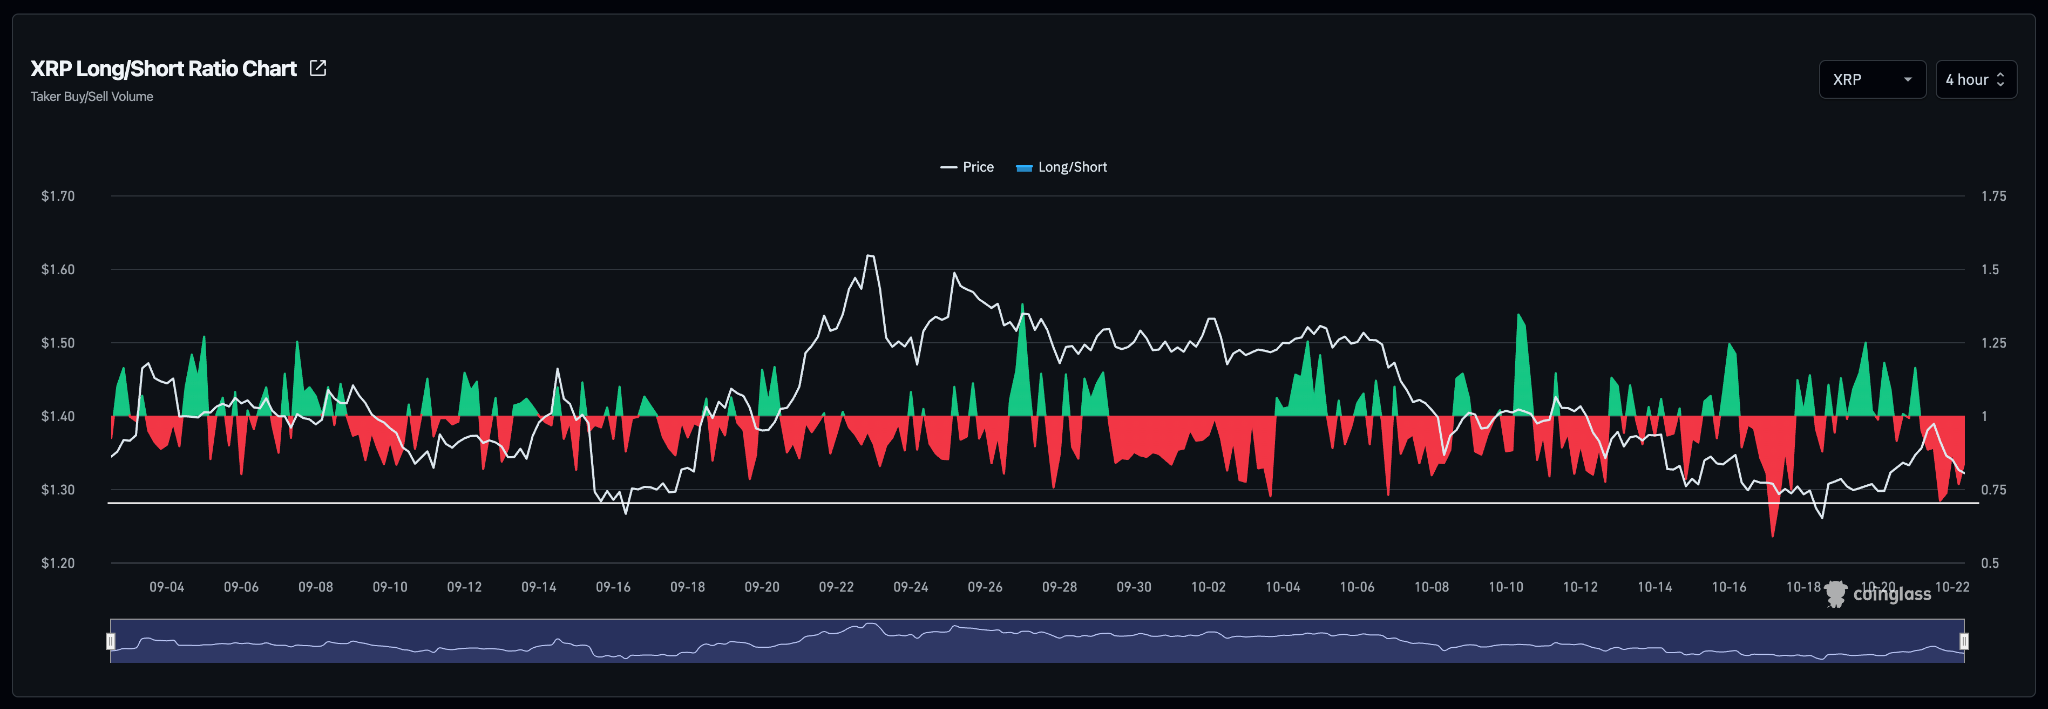Screen dimensions: 2048x709
Task: Click the 1.5 ratio axis label
Action: 1990,269
